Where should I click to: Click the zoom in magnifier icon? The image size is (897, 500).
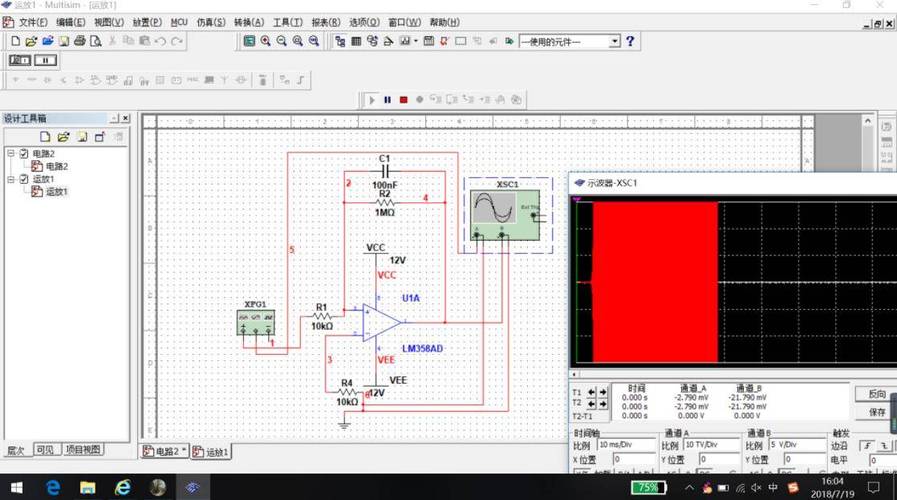[265, 41]
